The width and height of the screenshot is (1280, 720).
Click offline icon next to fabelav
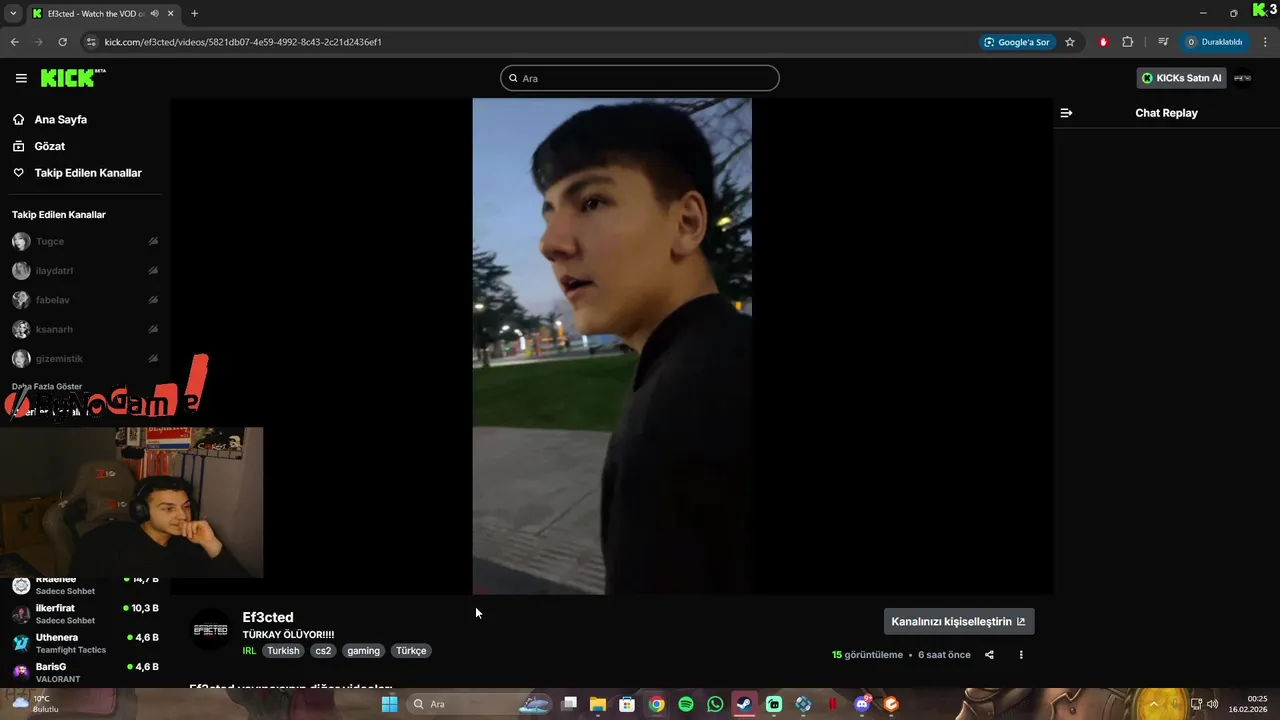coord(153,300)
